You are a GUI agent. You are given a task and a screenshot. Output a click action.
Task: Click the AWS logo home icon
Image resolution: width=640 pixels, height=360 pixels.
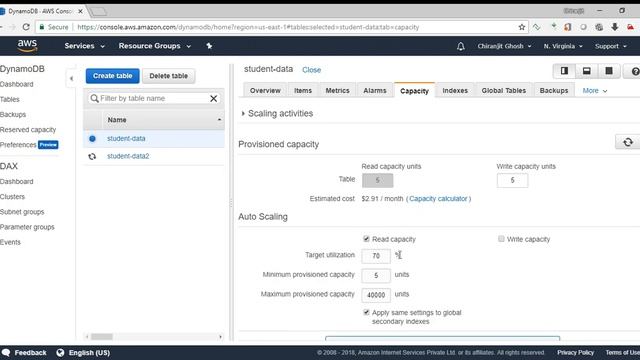tap(27, 46)
